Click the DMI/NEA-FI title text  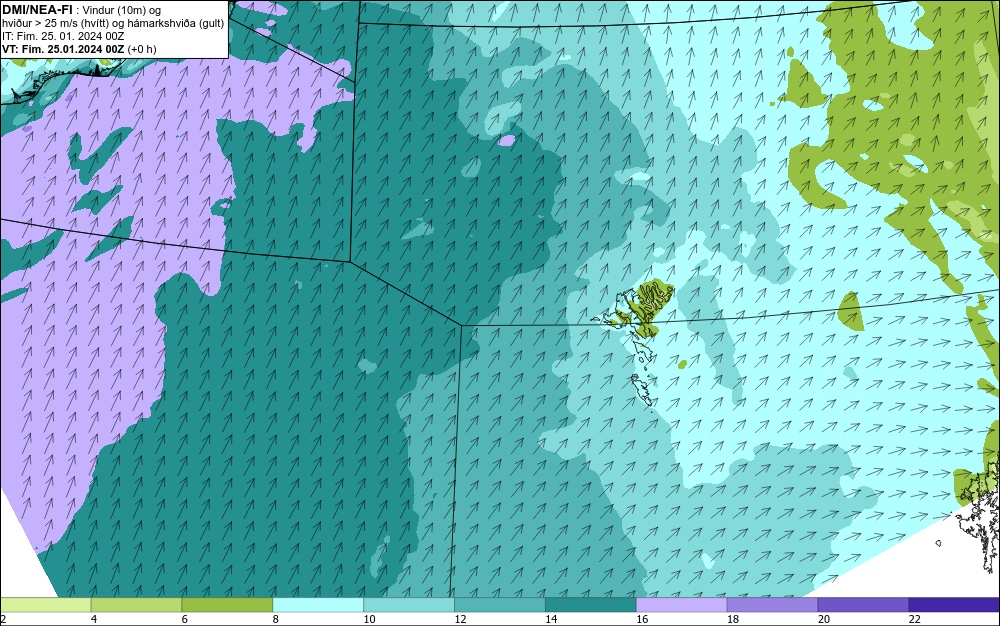[37, 10]
